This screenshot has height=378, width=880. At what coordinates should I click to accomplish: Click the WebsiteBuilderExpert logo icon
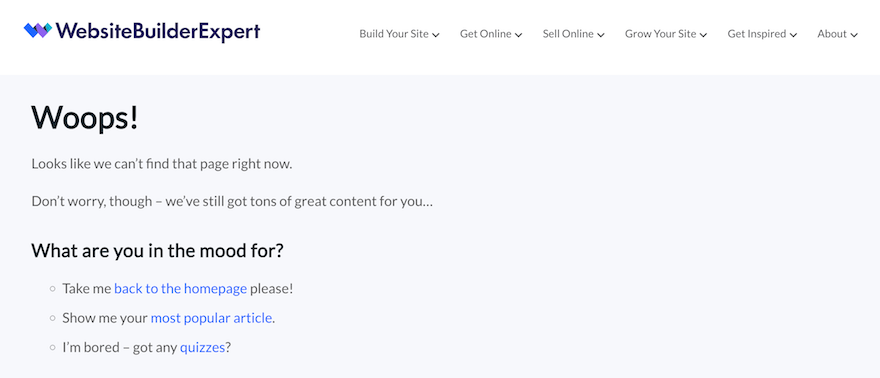pos(38,30)
